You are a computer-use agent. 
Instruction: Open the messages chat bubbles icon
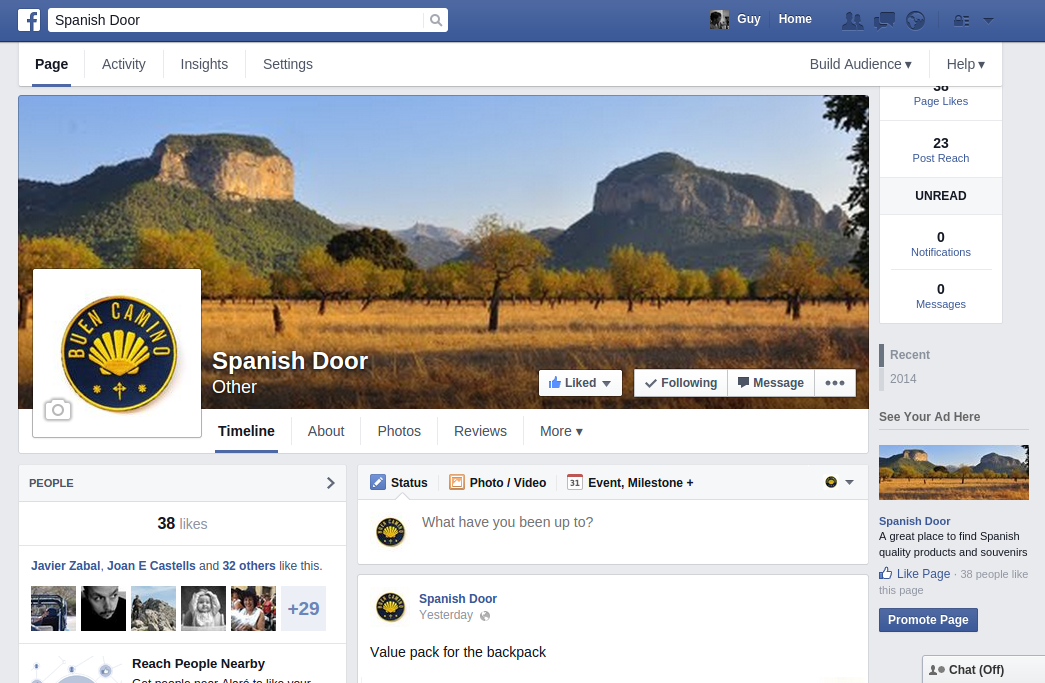point(884,21)
